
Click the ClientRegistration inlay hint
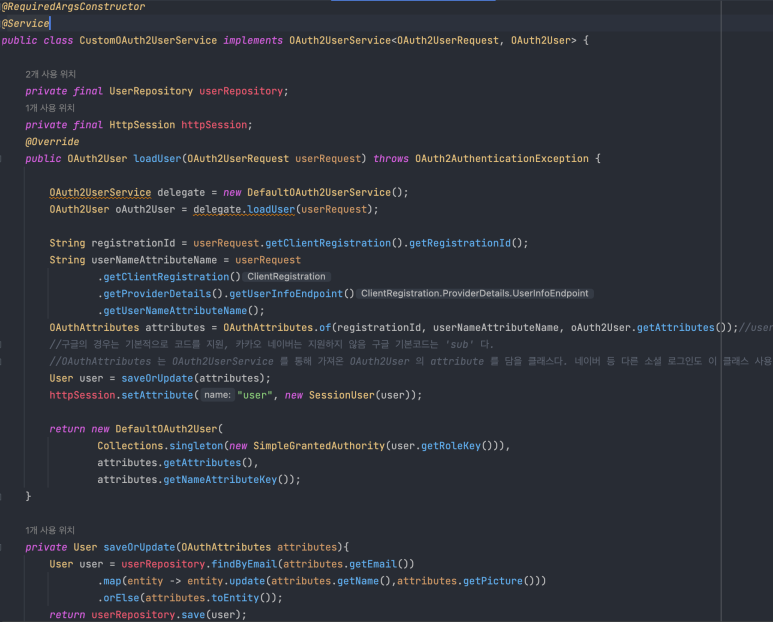tap(286, 276)
